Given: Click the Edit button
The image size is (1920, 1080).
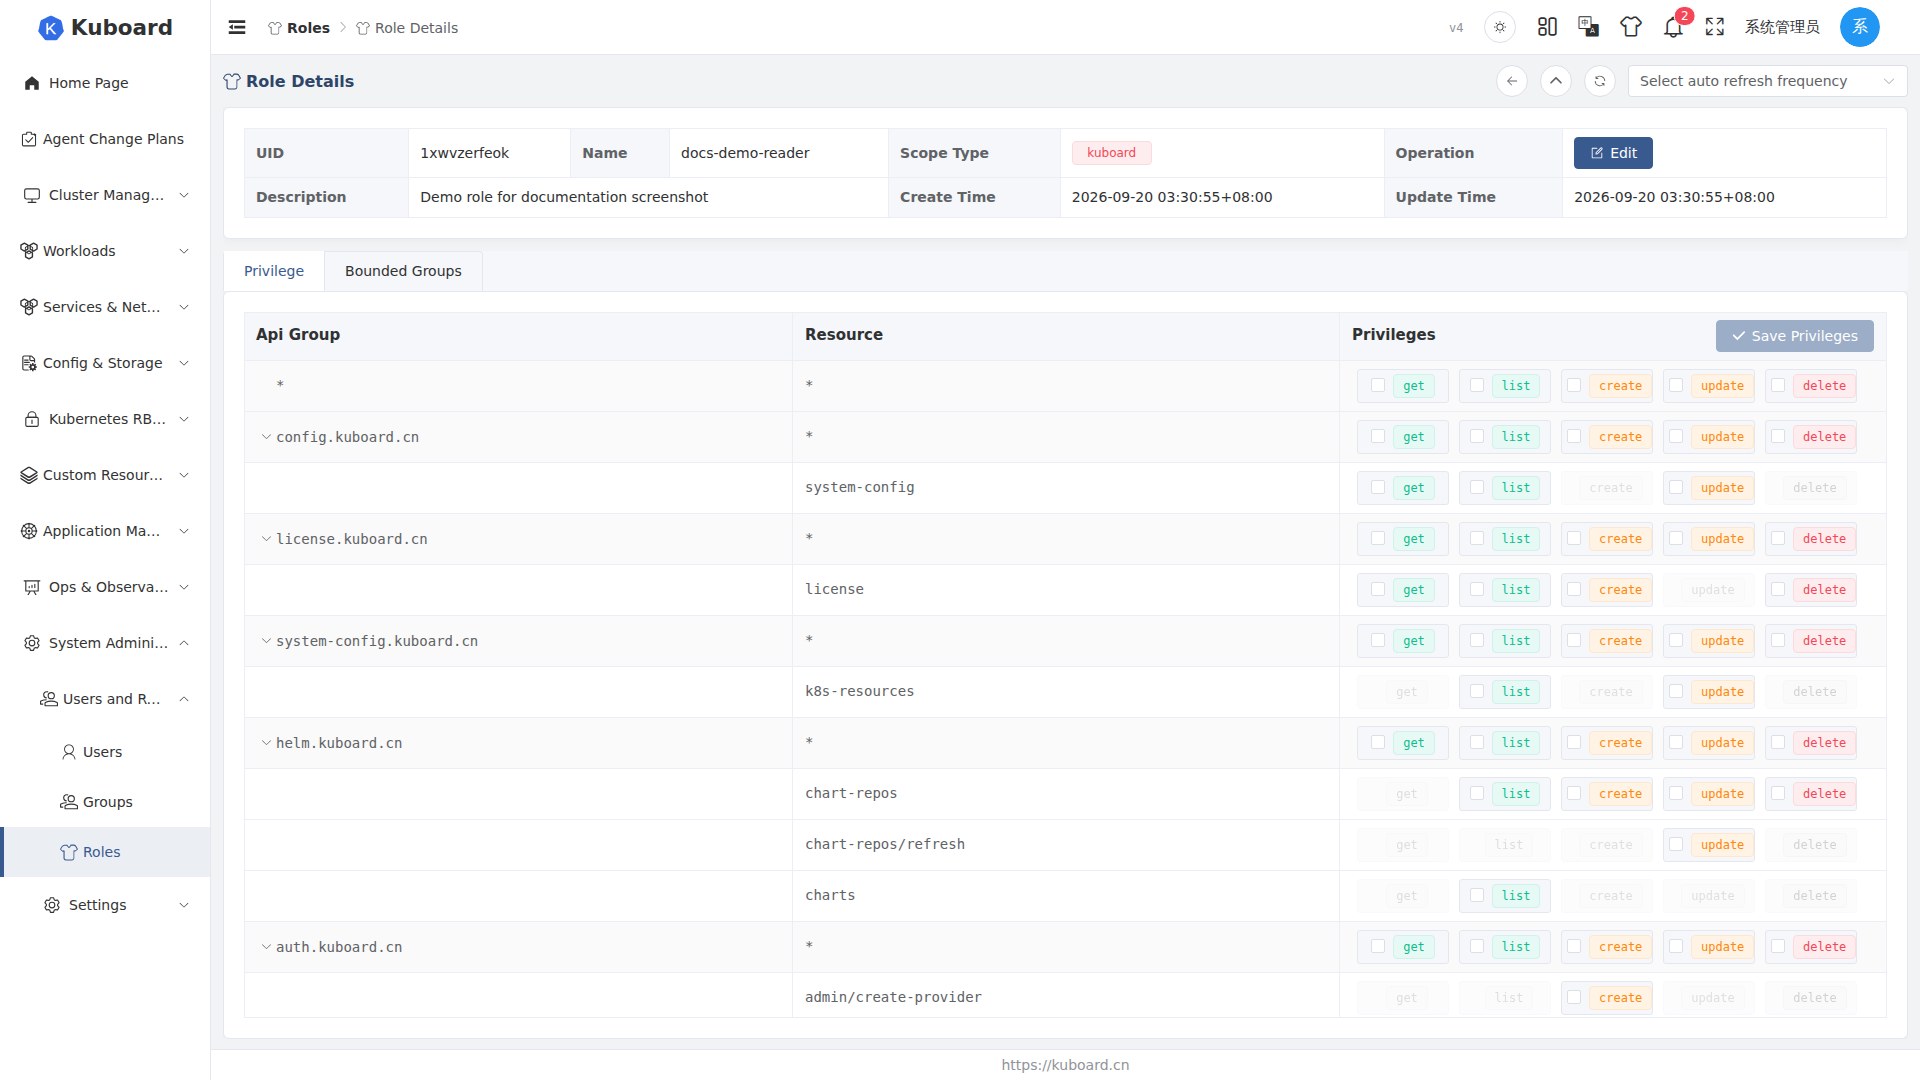Looking at the screenshot, I should pyautogui.click(x=1613, y=153).
